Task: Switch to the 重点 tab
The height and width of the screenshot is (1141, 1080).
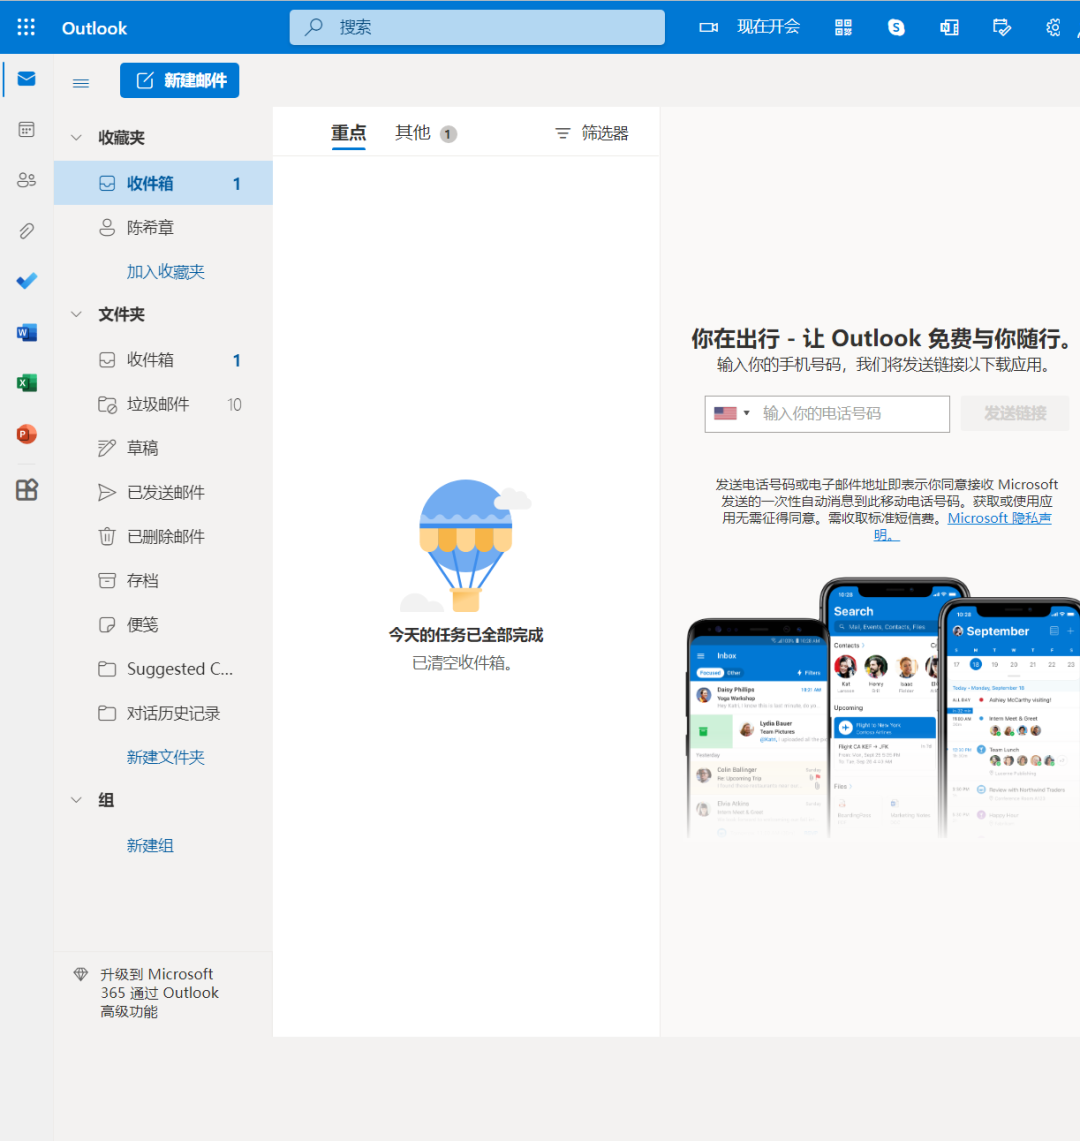Action: coord(349,133)
